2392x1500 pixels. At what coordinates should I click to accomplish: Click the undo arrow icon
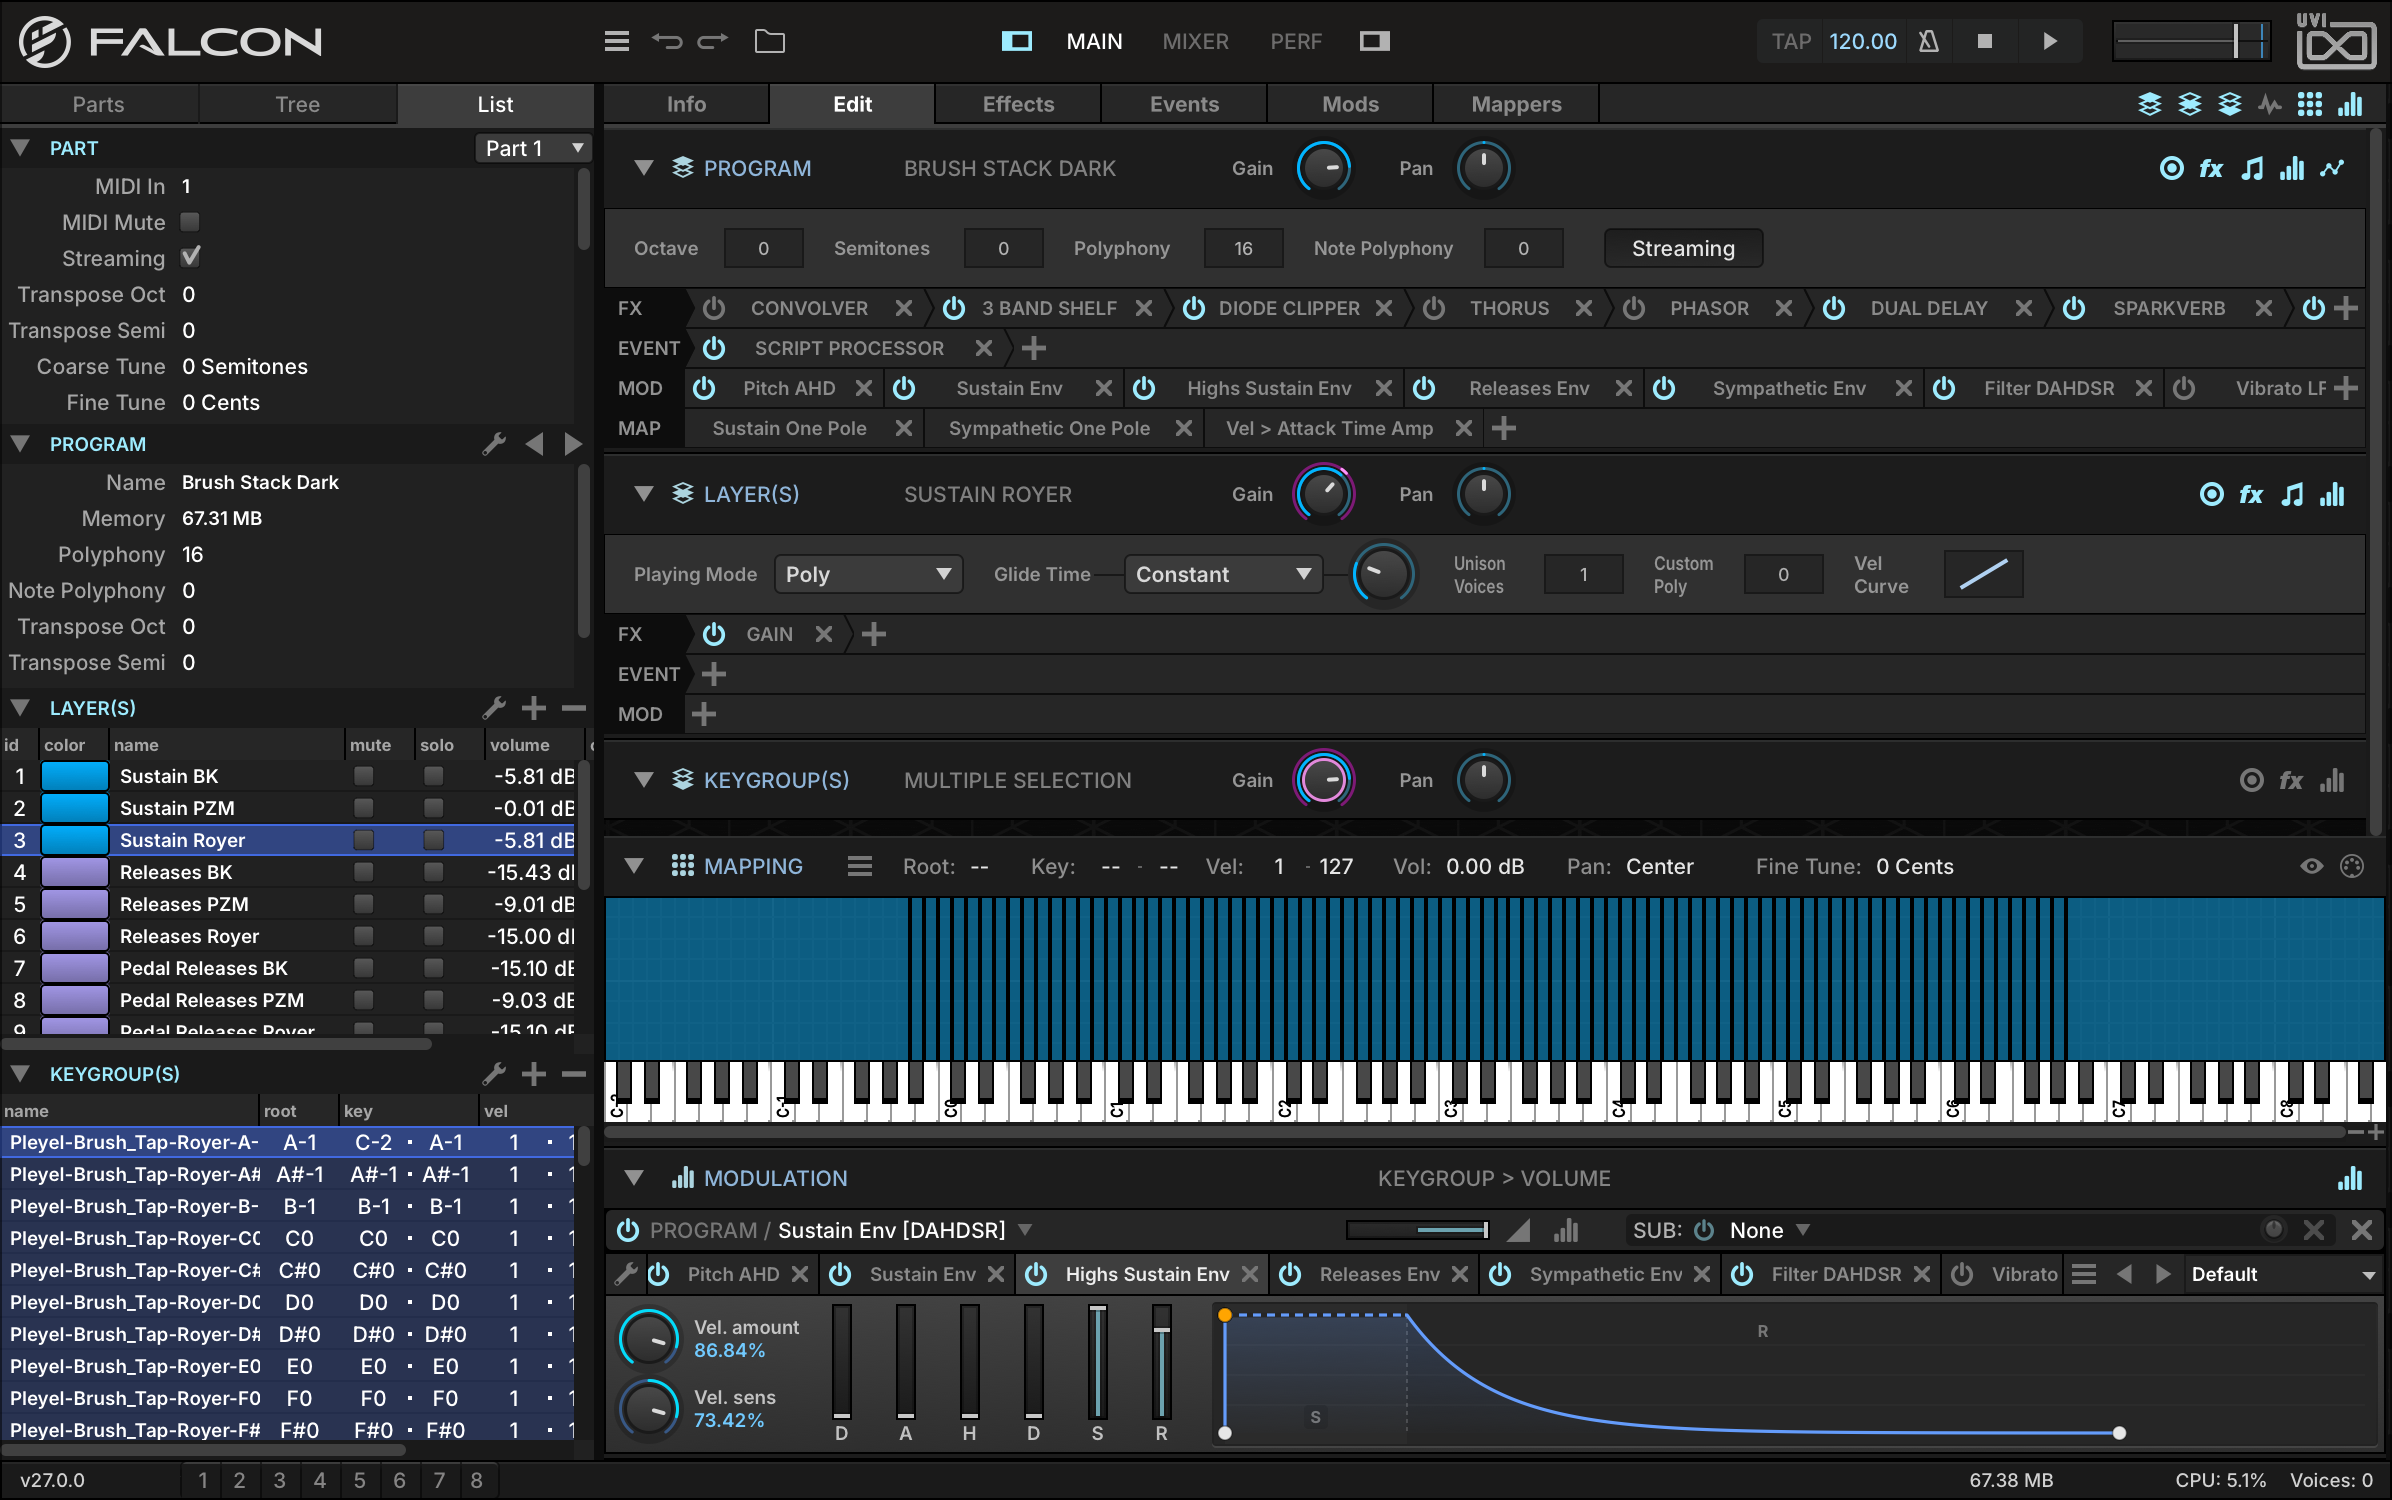[667, 41]
